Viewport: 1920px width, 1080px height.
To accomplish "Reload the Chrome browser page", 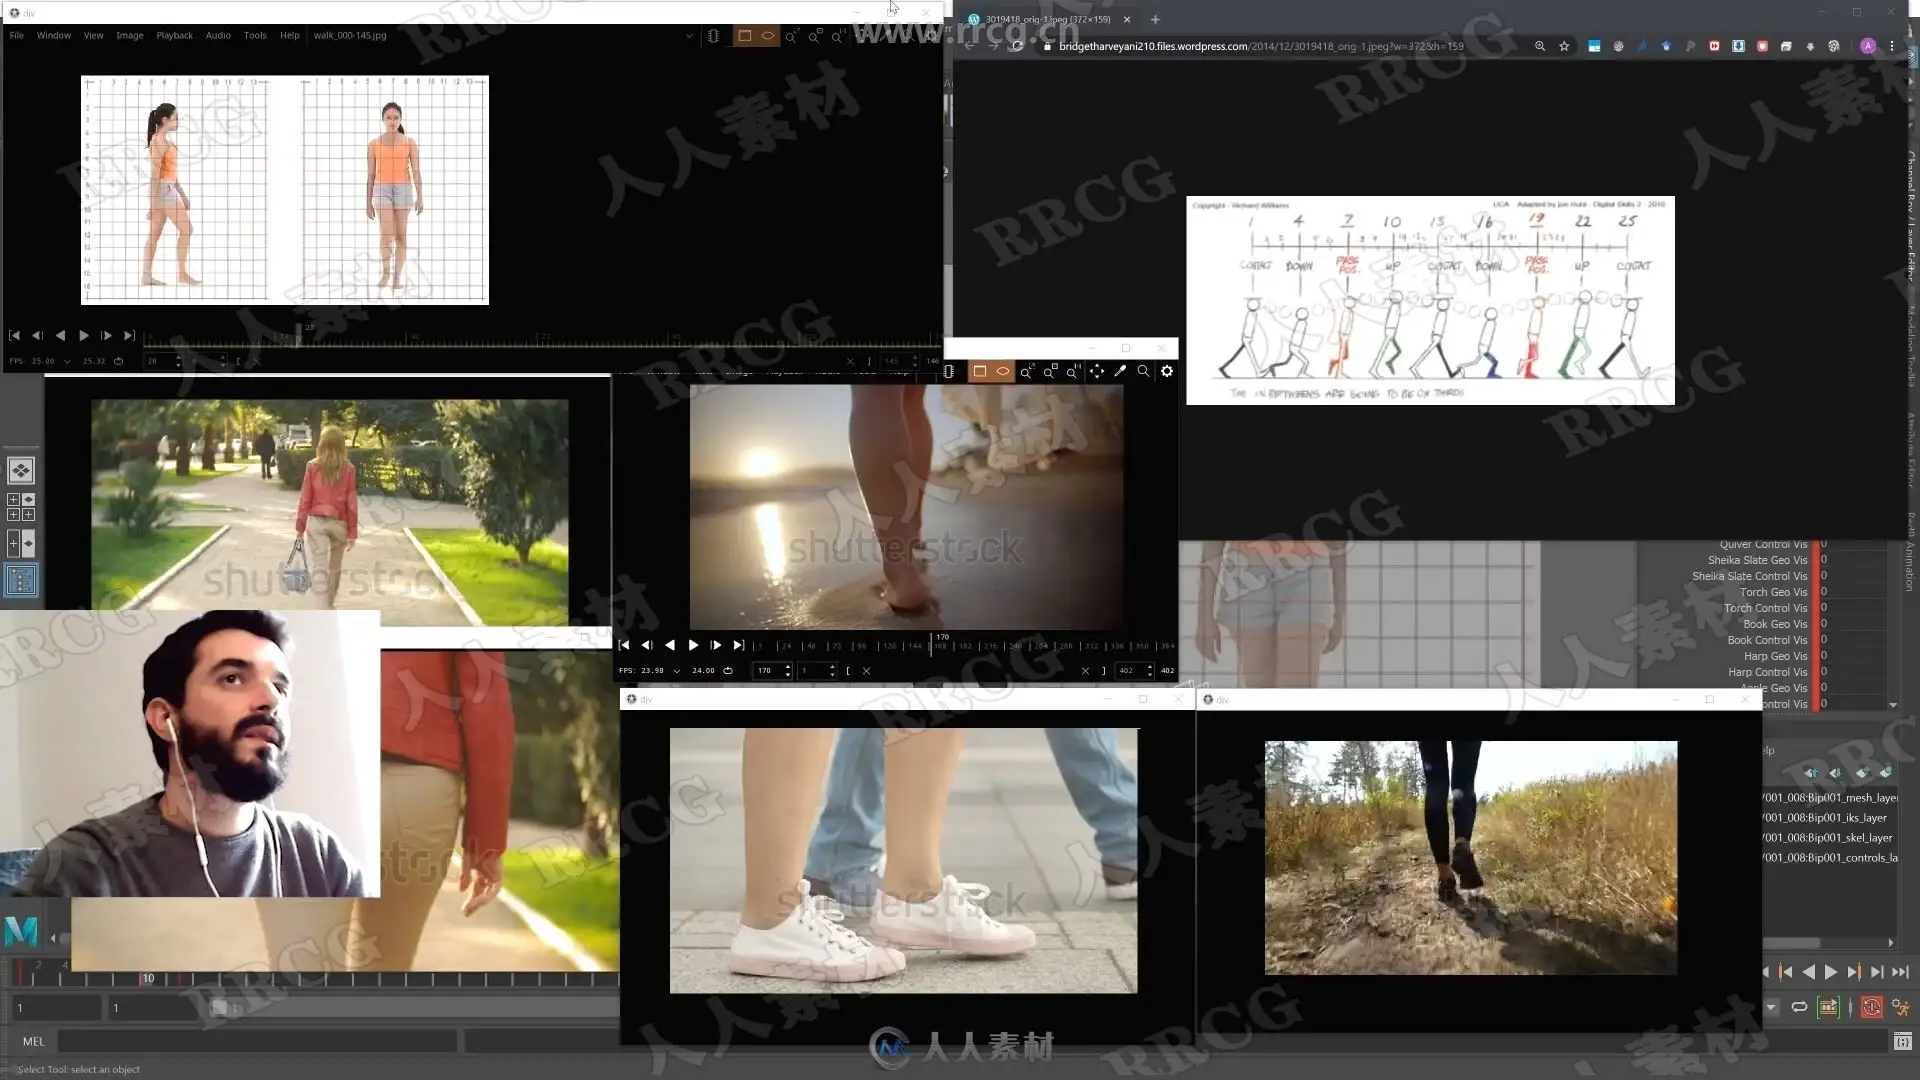I will [x=1017, y=46].
